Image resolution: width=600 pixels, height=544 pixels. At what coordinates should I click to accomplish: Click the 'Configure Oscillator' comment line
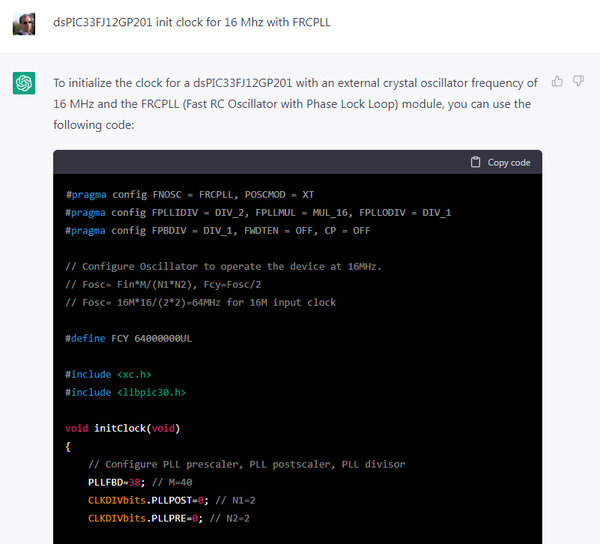pos(223,267)
